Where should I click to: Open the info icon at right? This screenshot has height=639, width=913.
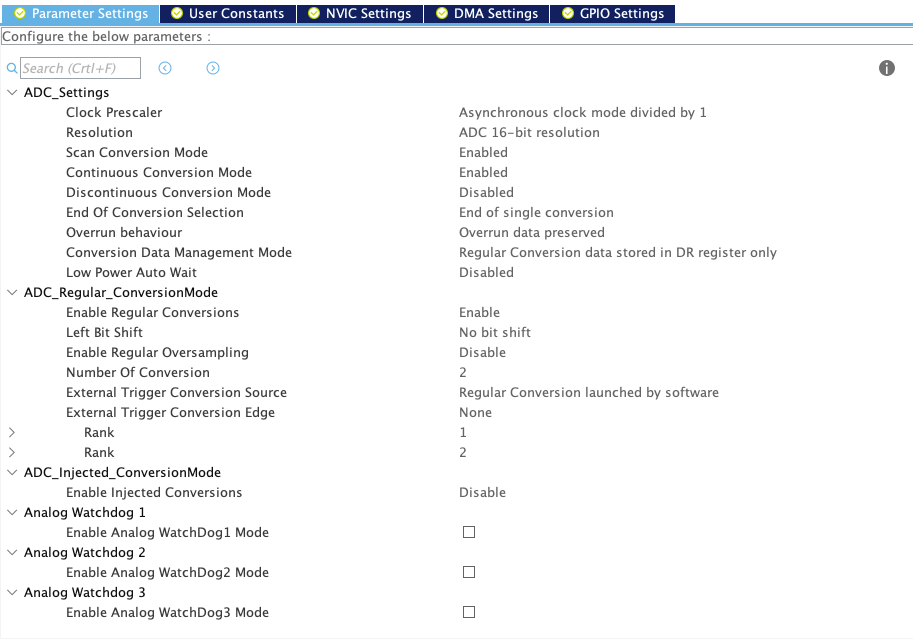tap(886, 68)
